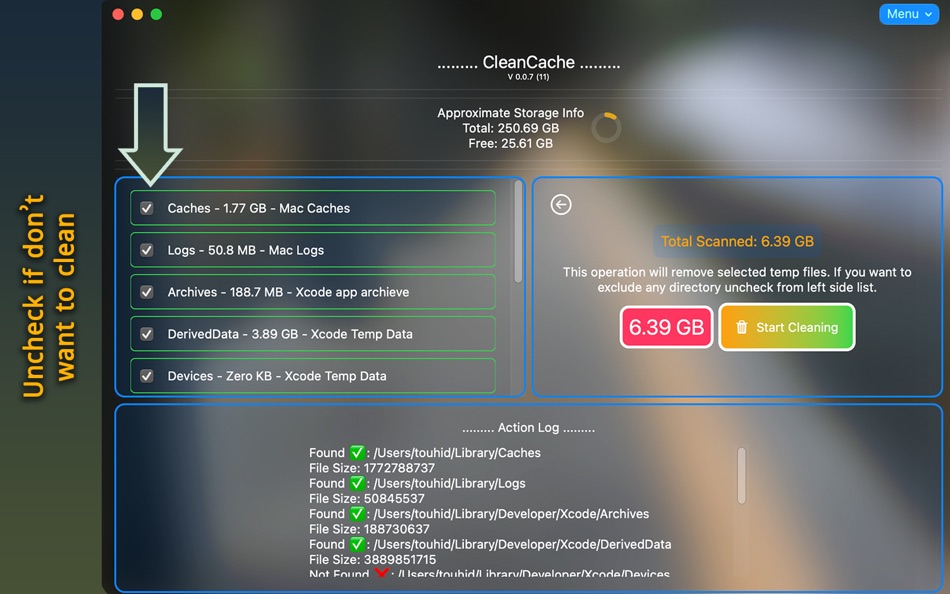
Task: Click "File Size: 50845537" log line
Action: pos(367,499)
